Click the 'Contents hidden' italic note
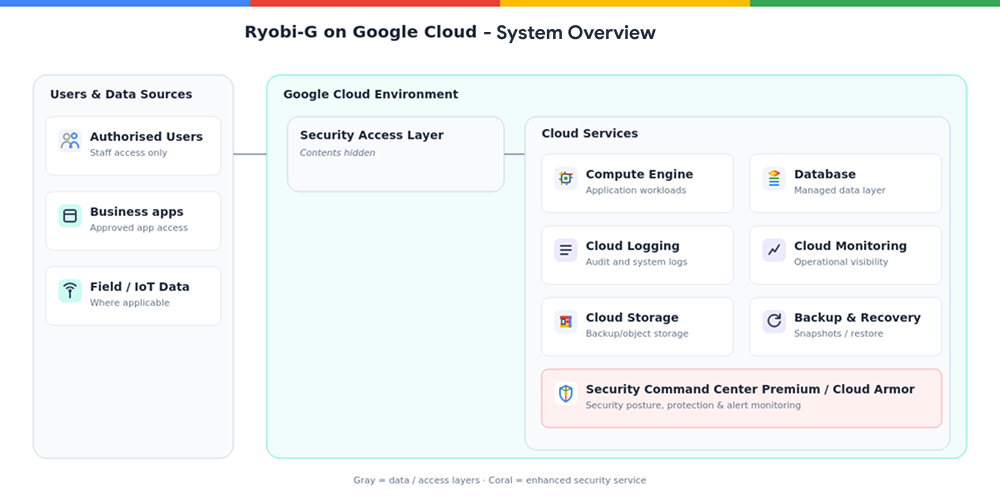This screenshot has width=1000, height=497. pyautogui.click(x=337, y=152)
